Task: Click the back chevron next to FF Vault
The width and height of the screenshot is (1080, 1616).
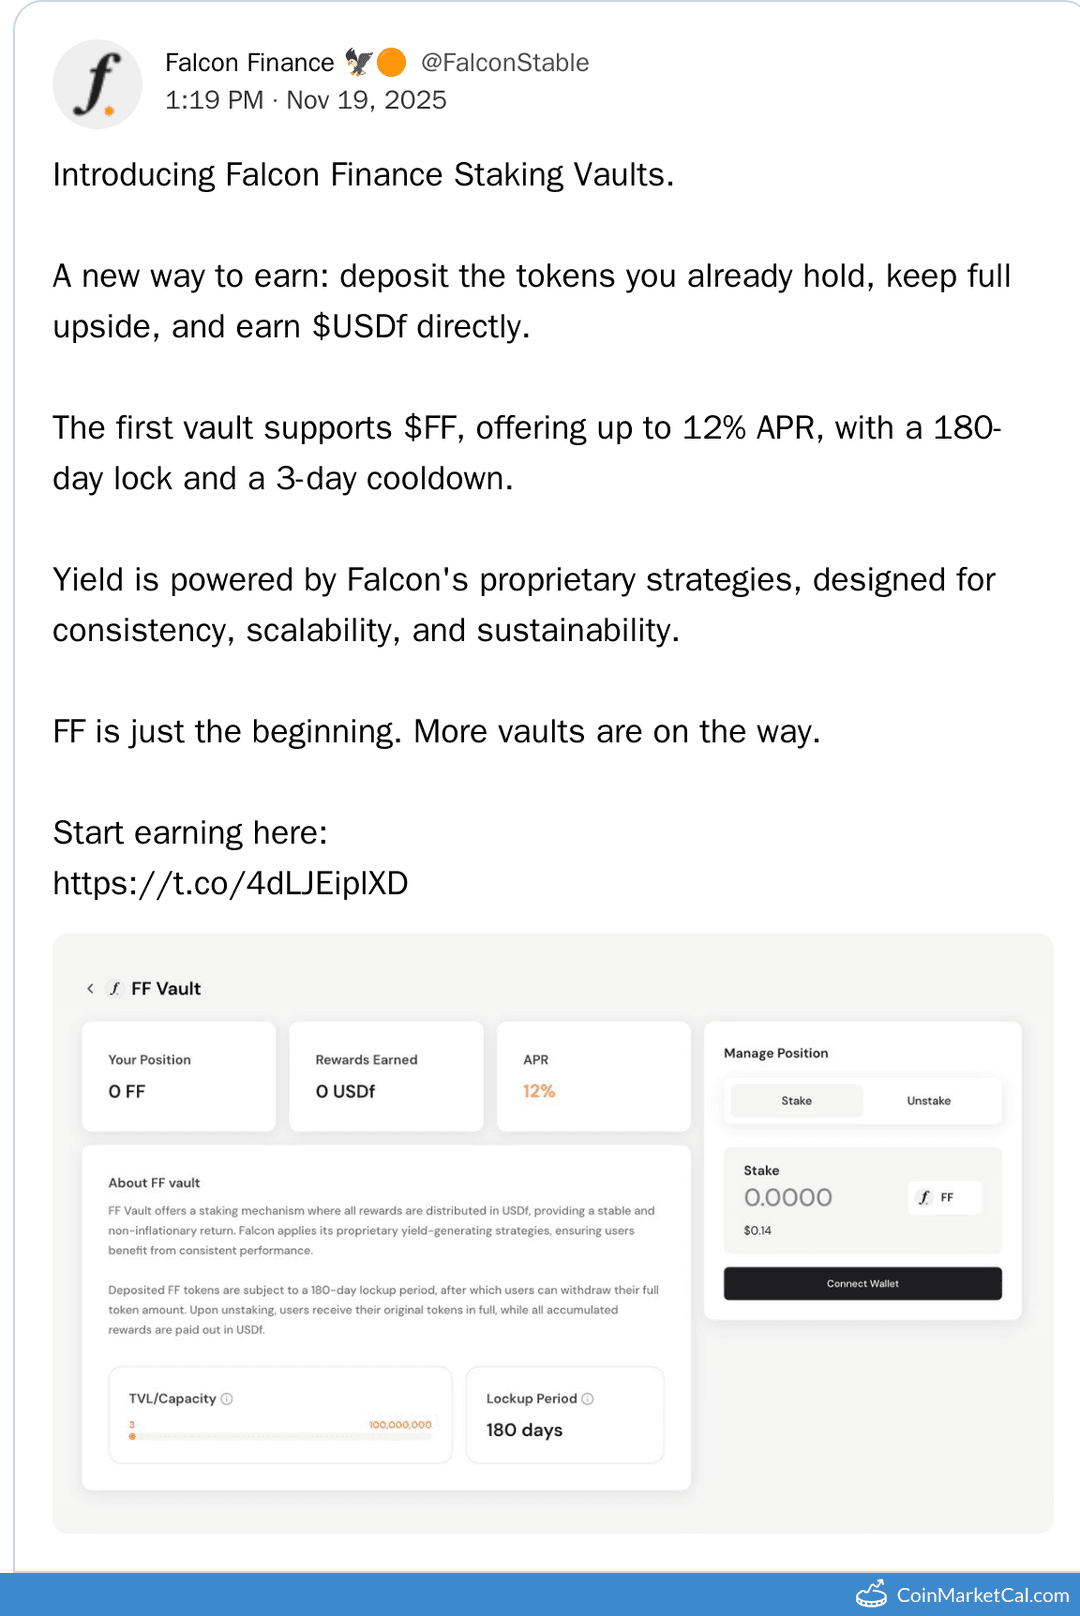Action: (89, 988)
